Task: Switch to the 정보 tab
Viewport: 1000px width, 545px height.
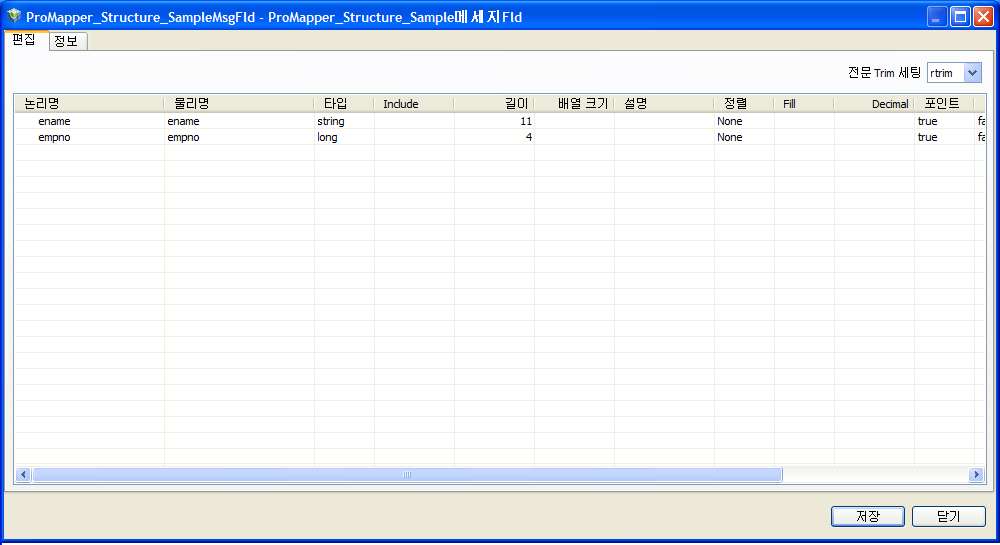Action: pyautogui.click(x=66, y=41)
